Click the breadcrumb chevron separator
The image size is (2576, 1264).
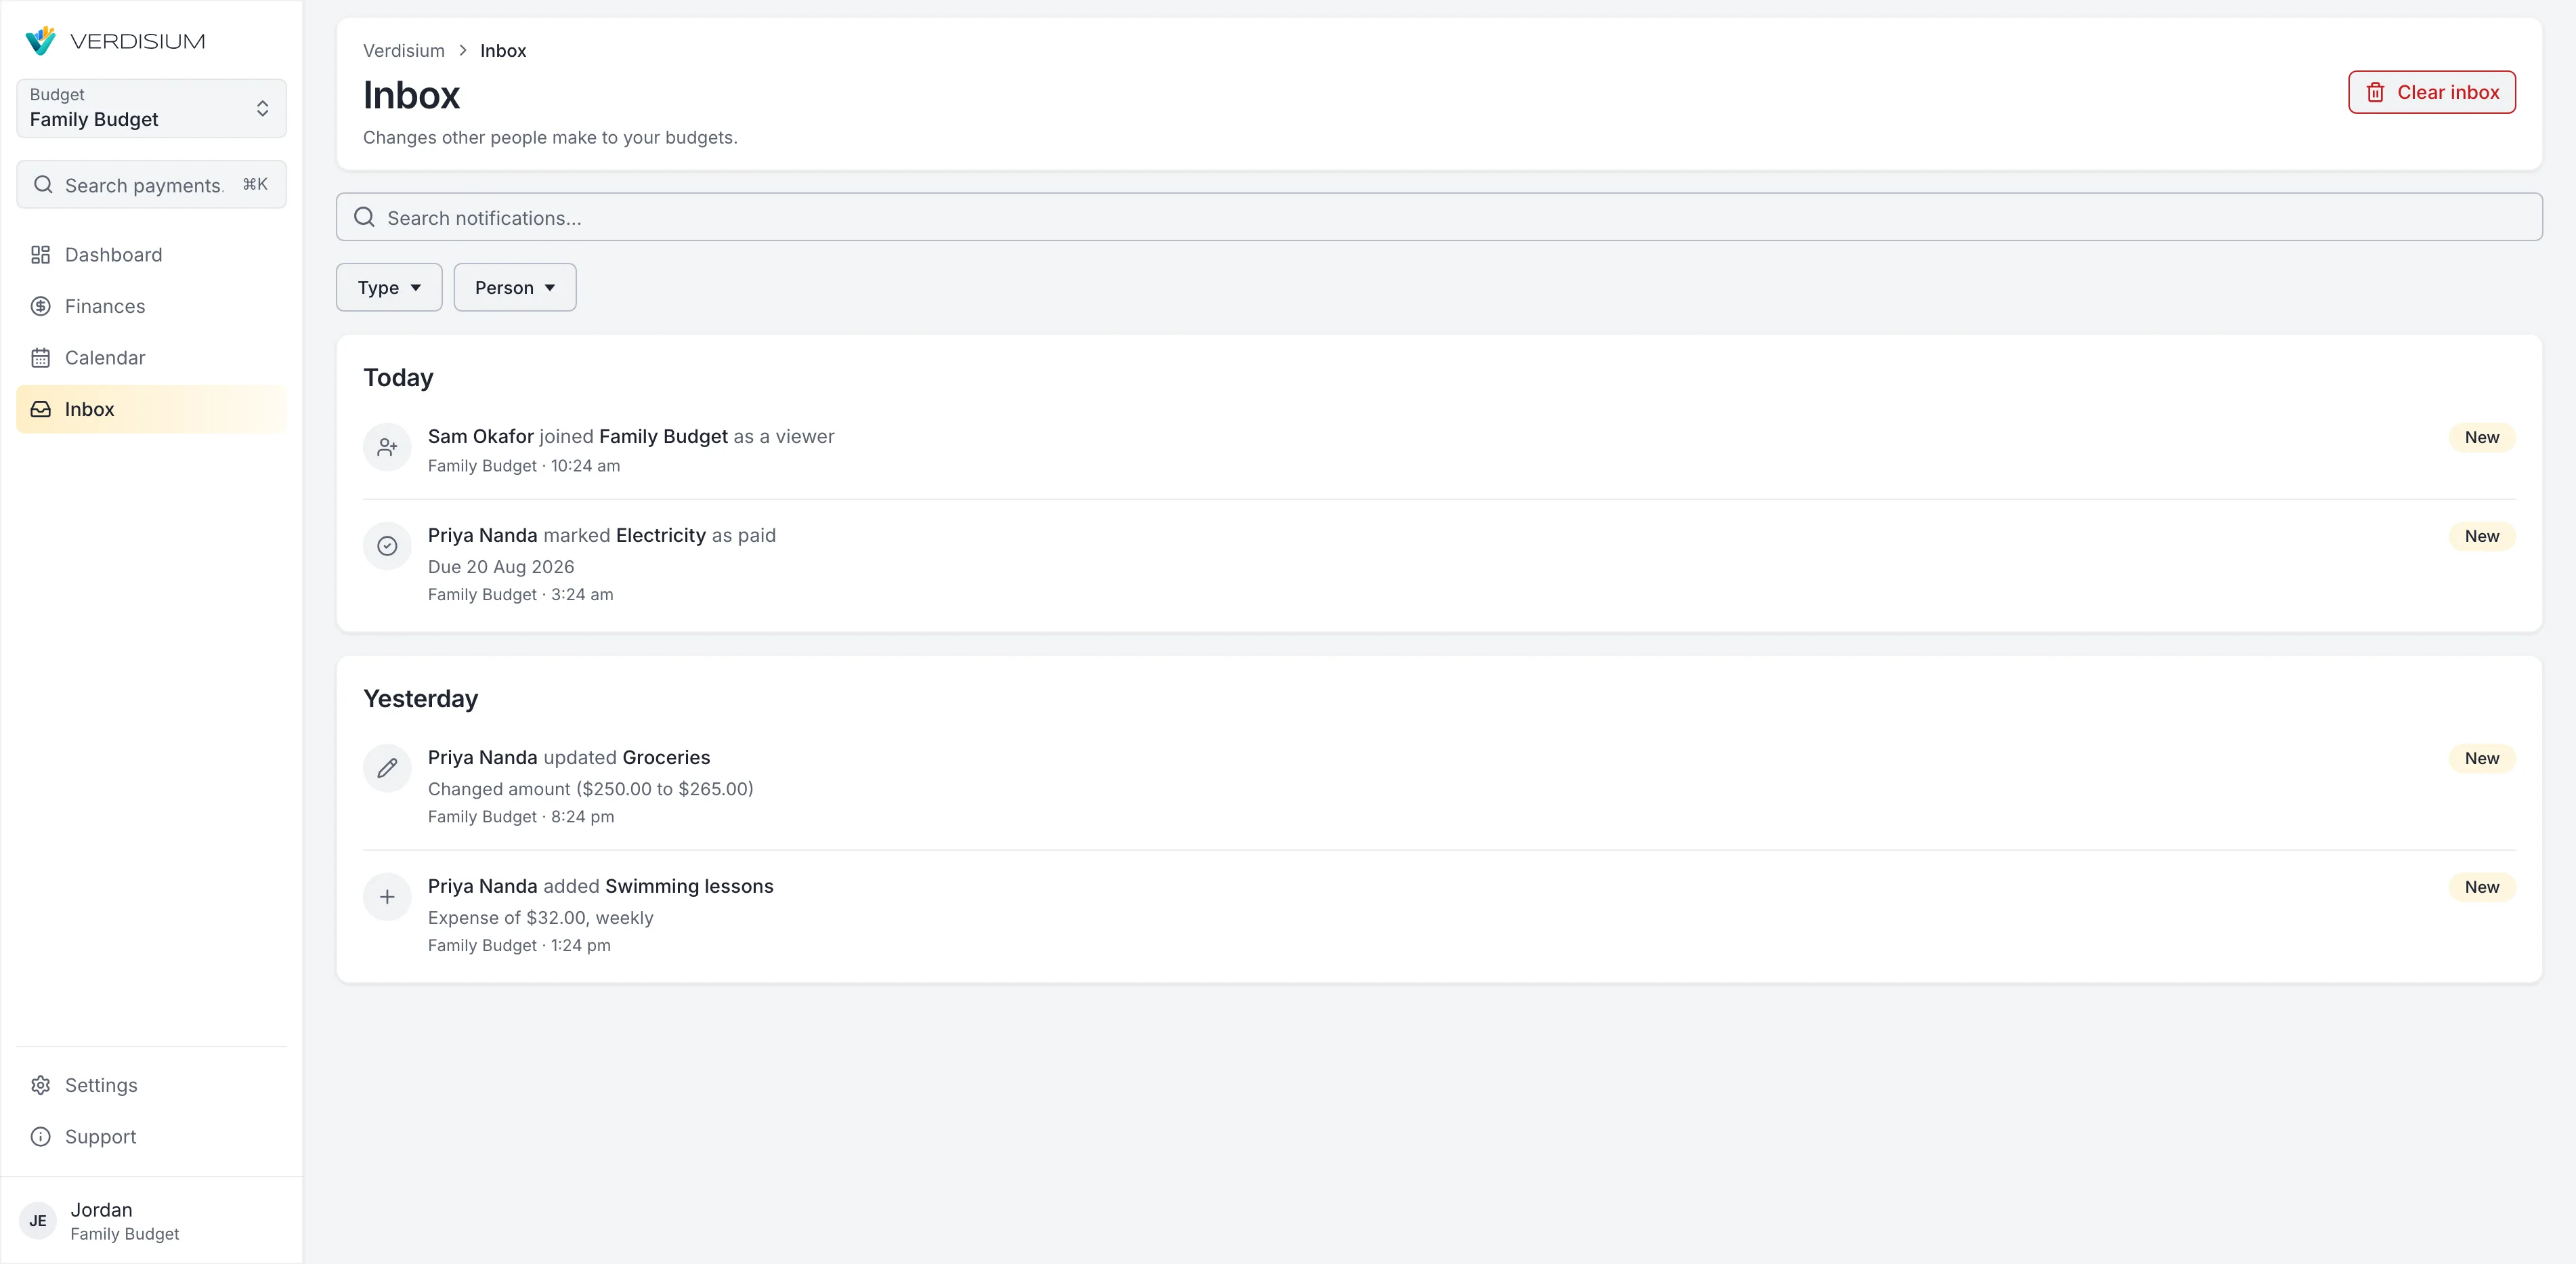tap(463, 50)
